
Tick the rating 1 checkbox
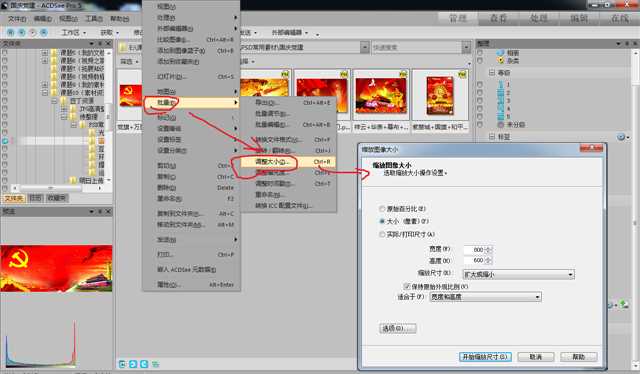point(480,85)
